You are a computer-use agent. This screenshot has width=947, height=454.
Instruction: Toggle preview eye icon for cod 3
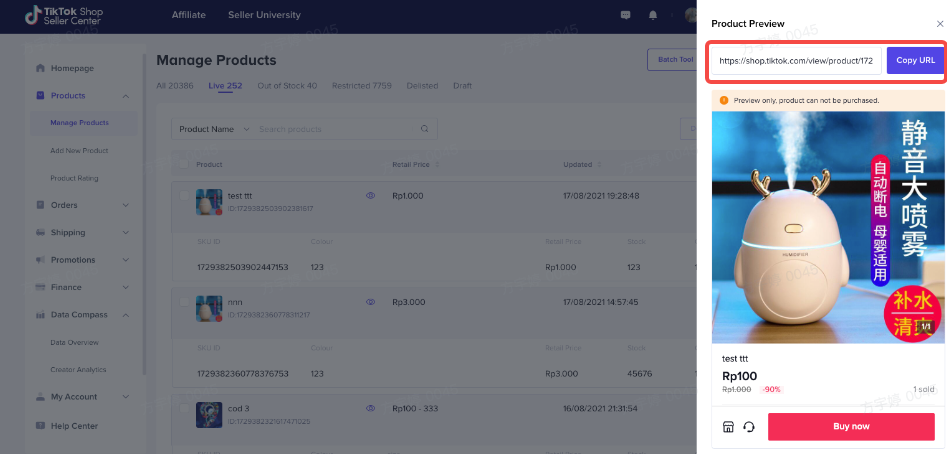(x=370, y=408)
